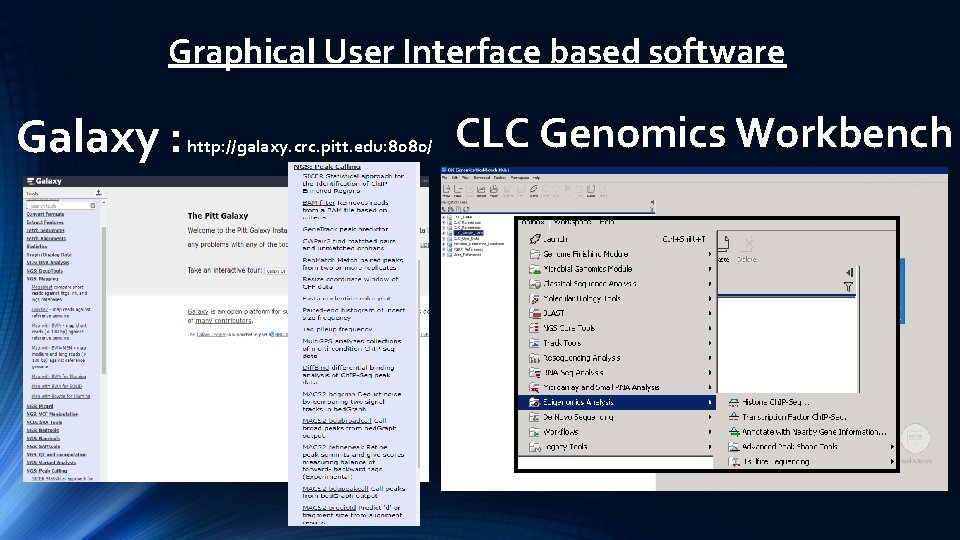Click the Microarray and Small RNA Analysis icon

click(535, 388)
